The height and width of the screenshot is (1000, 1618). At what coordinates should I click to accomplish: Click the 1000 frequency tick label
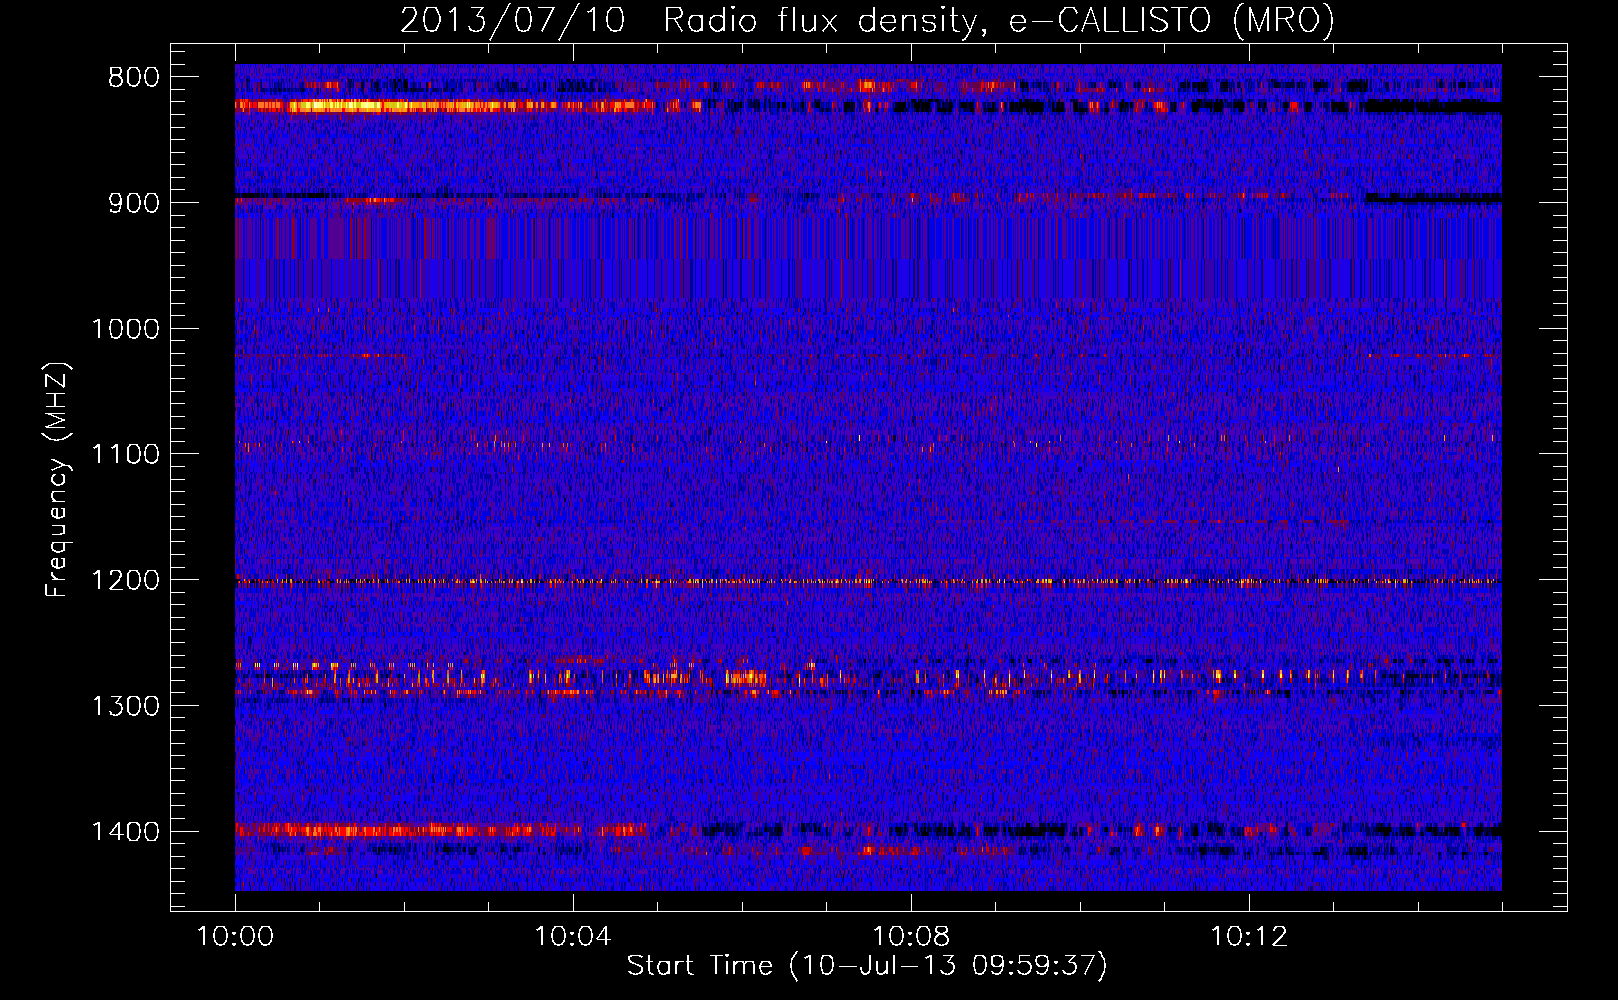point(125,329)
